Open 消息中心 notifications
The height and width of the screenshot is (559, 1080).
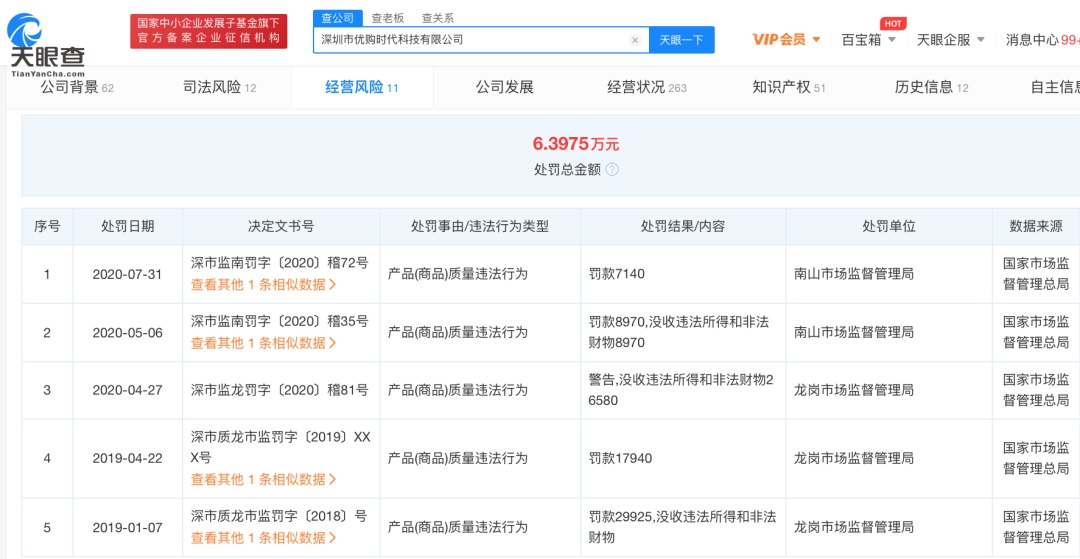tap(1042, 39)
